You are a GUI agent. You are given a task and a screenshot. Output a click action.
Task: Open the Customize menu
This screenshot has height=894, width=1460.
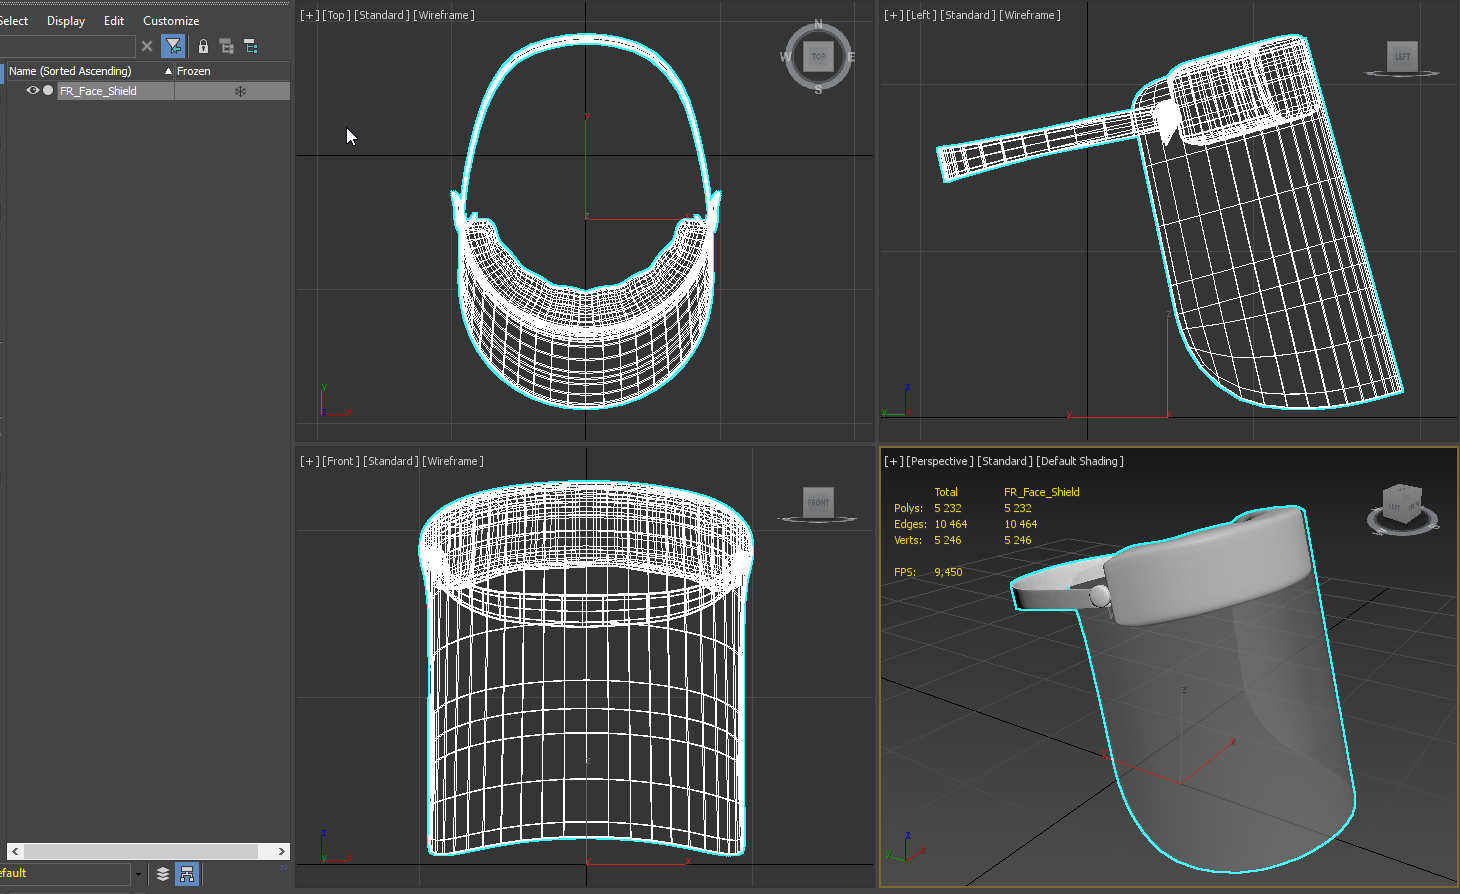170,20
